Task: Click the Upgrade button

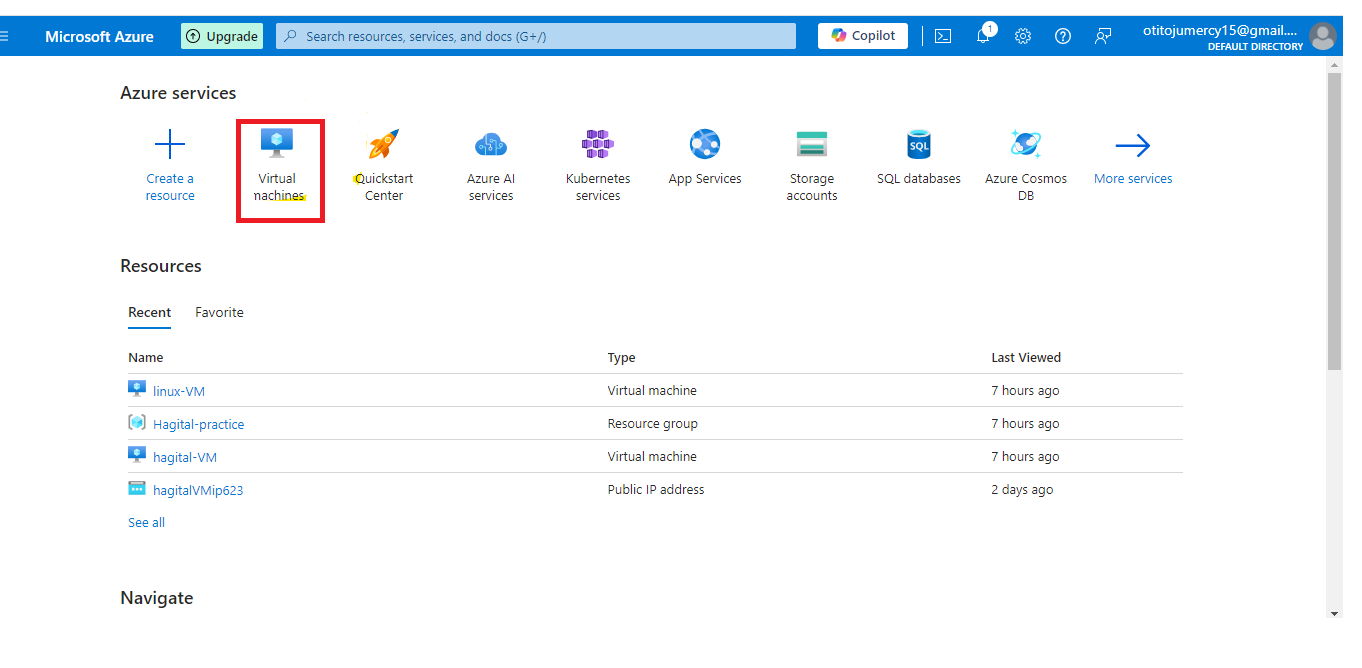Action: [x=222, y=36]
